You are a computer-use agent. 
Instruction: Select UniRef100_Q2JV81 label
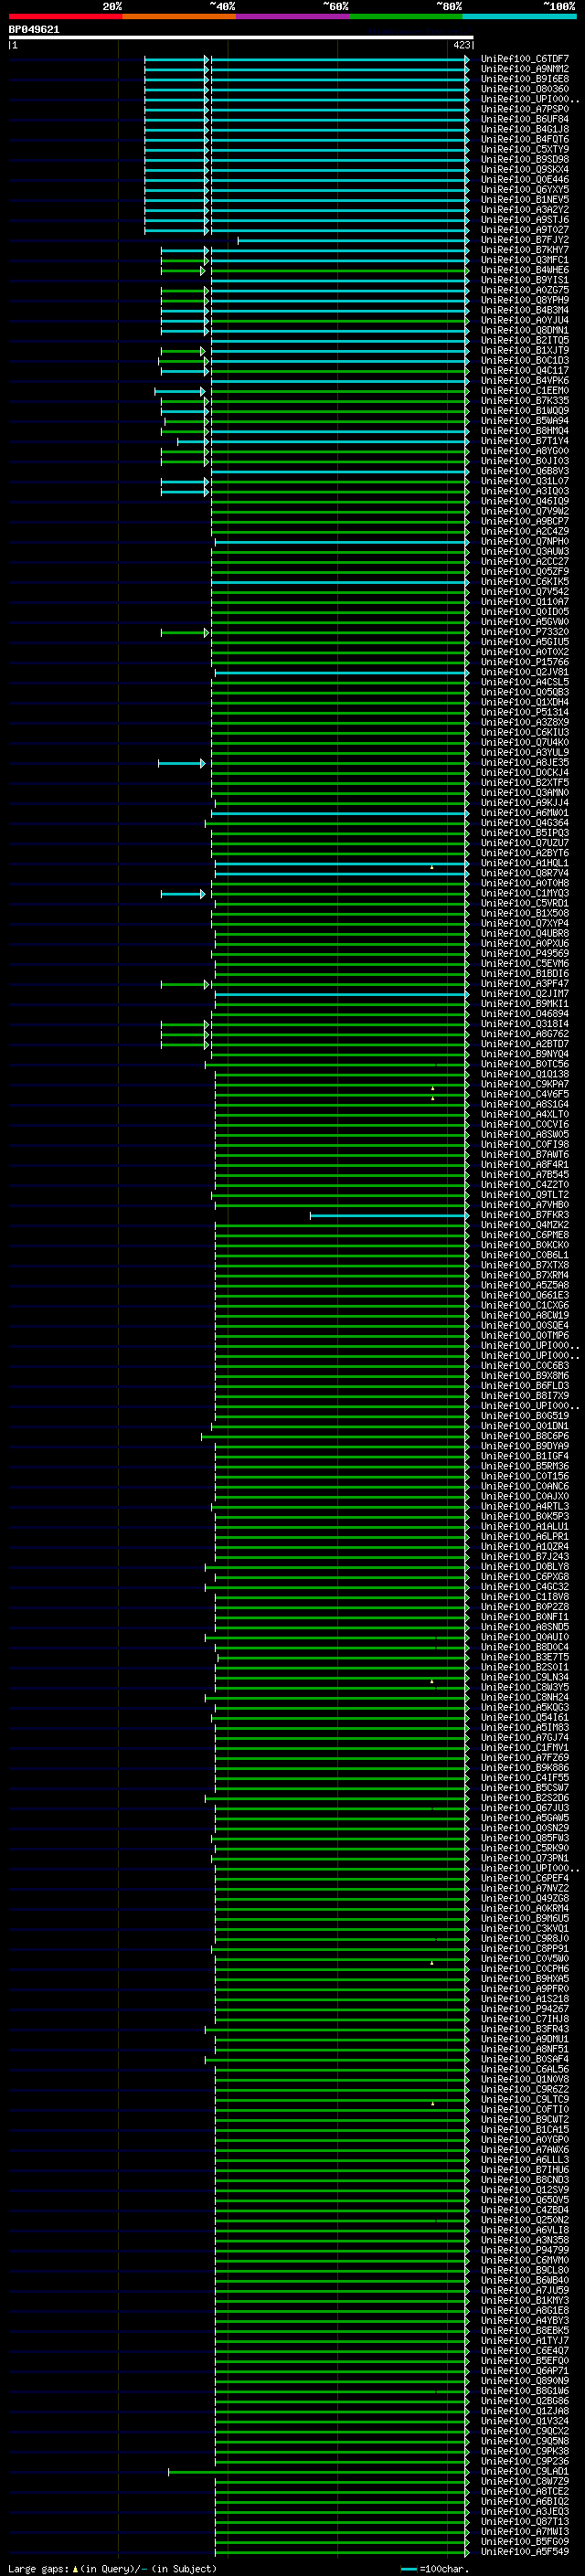pyautogui.click(x=524, y=672)
